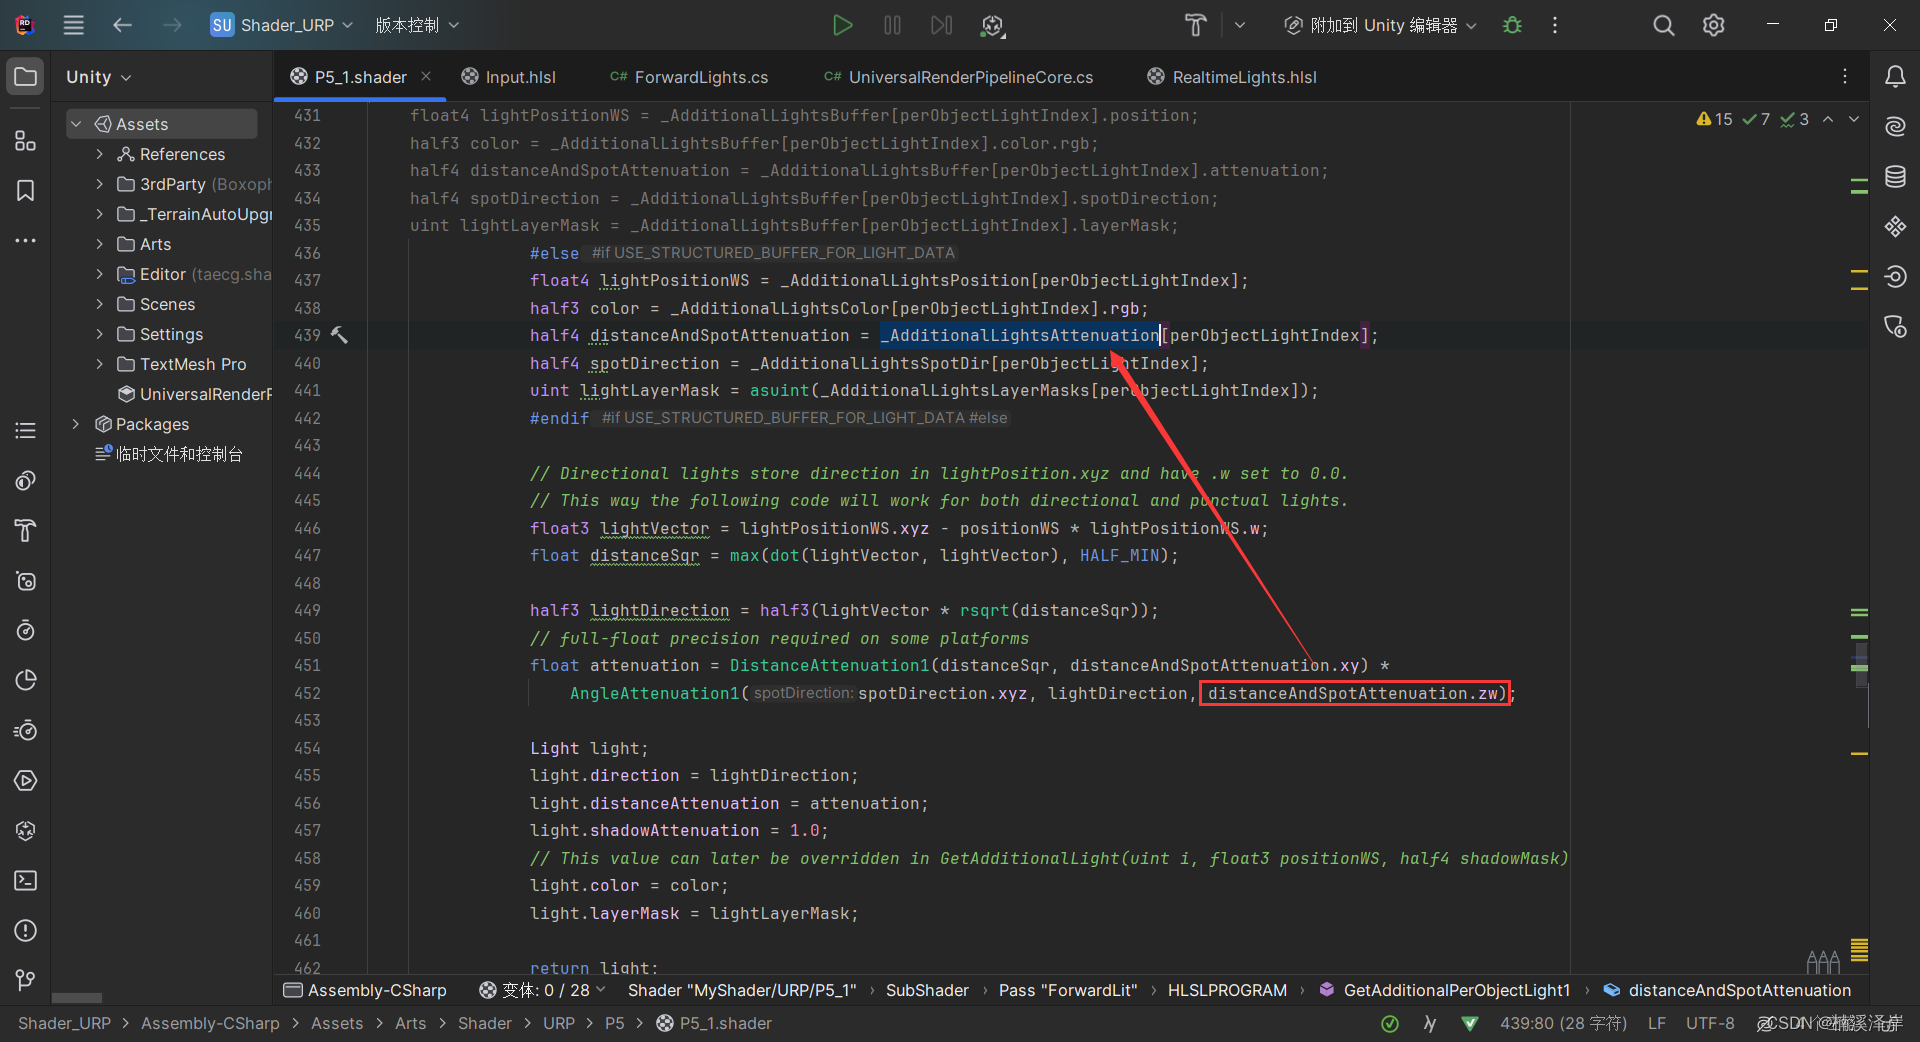Run the project with the green play button
The height and width of the screenshot is (1042, 1920).
(842, 25)
